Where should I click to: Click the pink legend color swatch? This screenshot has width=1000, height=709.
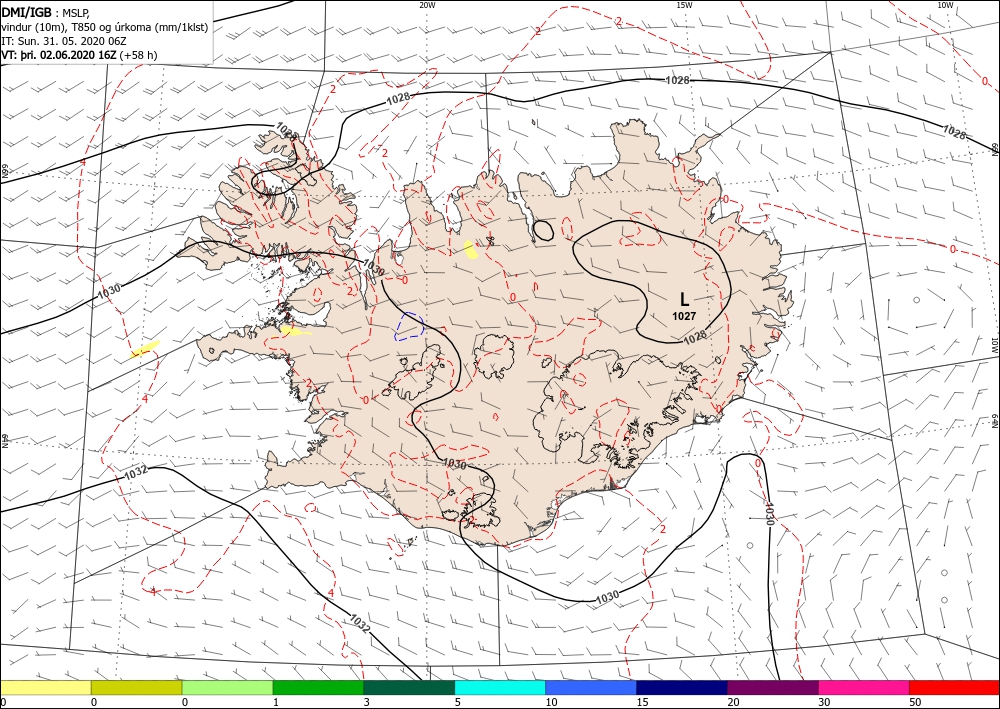tap(864, 687)
